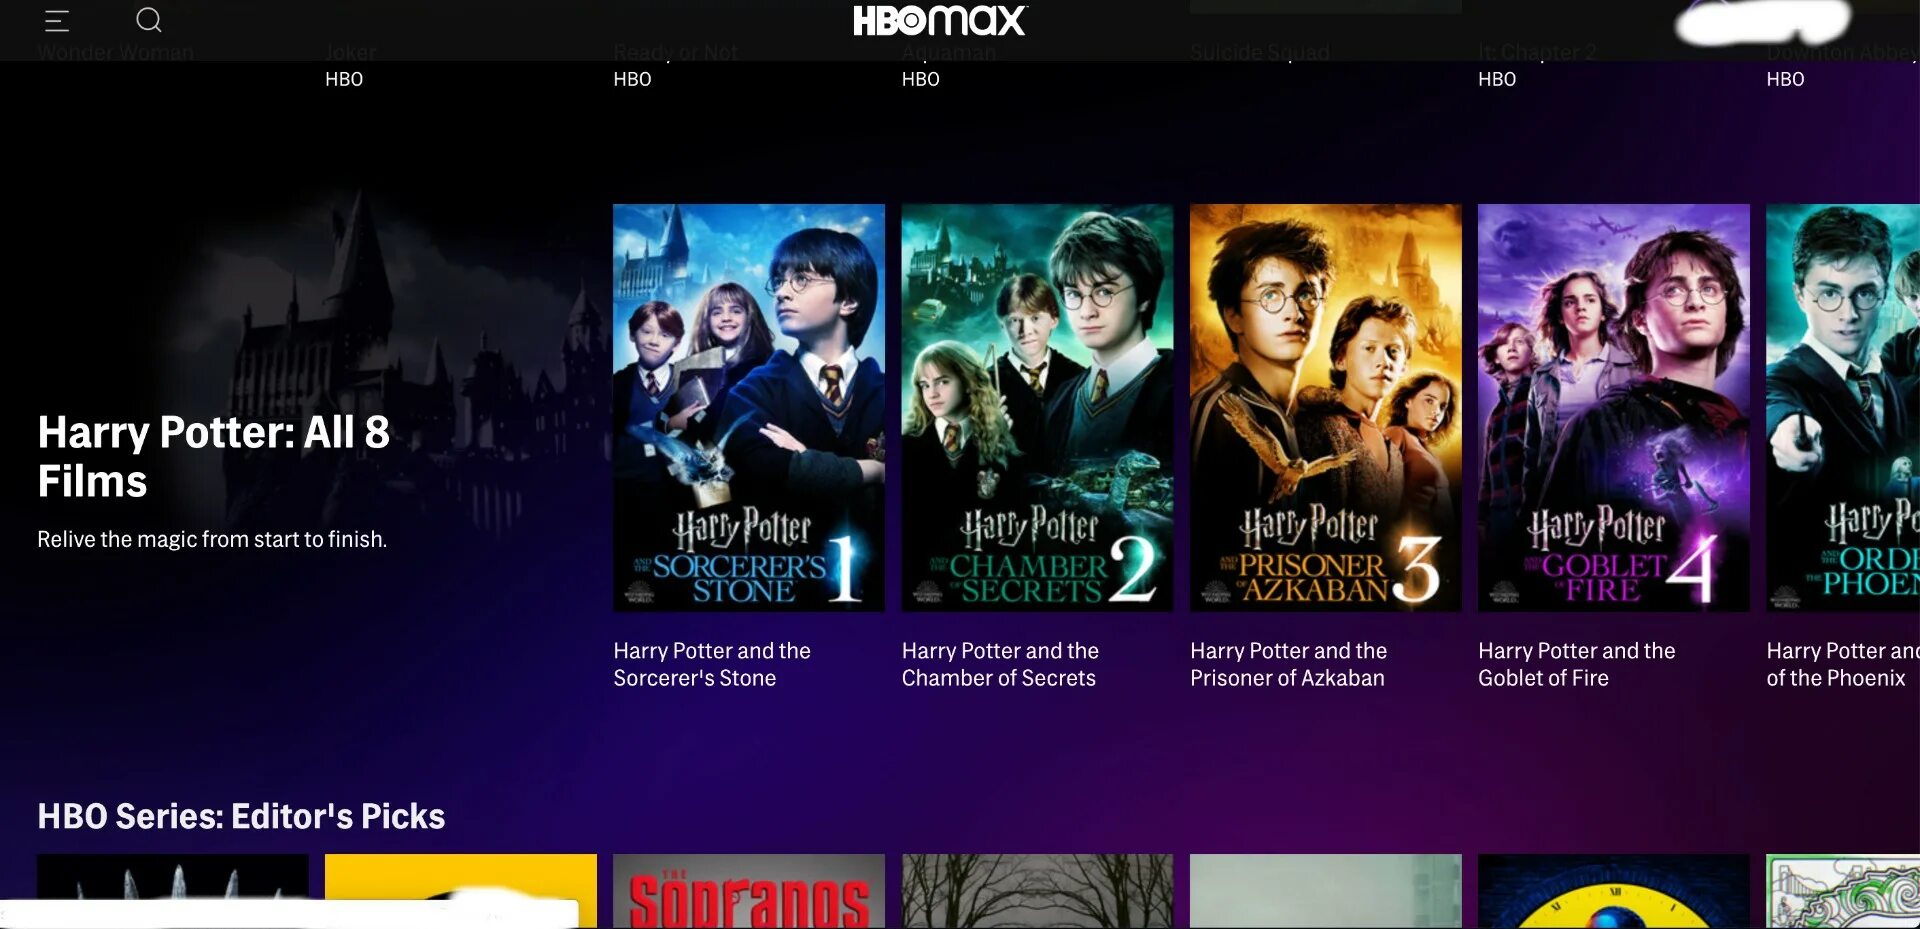Image resolution: width=1920 pixels, height=929 pixels.
Task: Open the pale grey series thumbnail
Action: 1326,891
